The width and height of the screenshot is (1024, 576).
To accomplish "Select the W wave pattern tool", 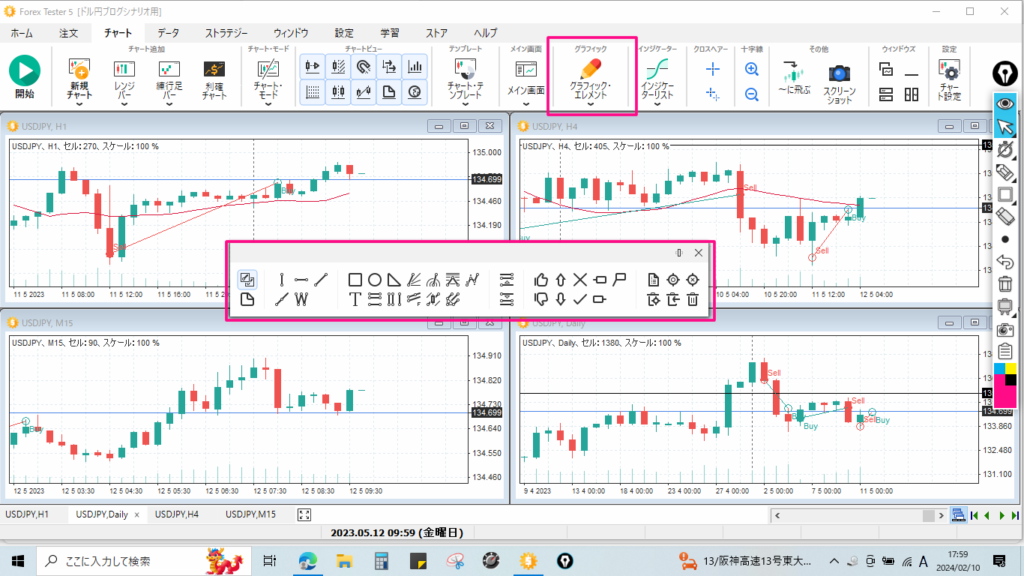I will pos(301,300).
